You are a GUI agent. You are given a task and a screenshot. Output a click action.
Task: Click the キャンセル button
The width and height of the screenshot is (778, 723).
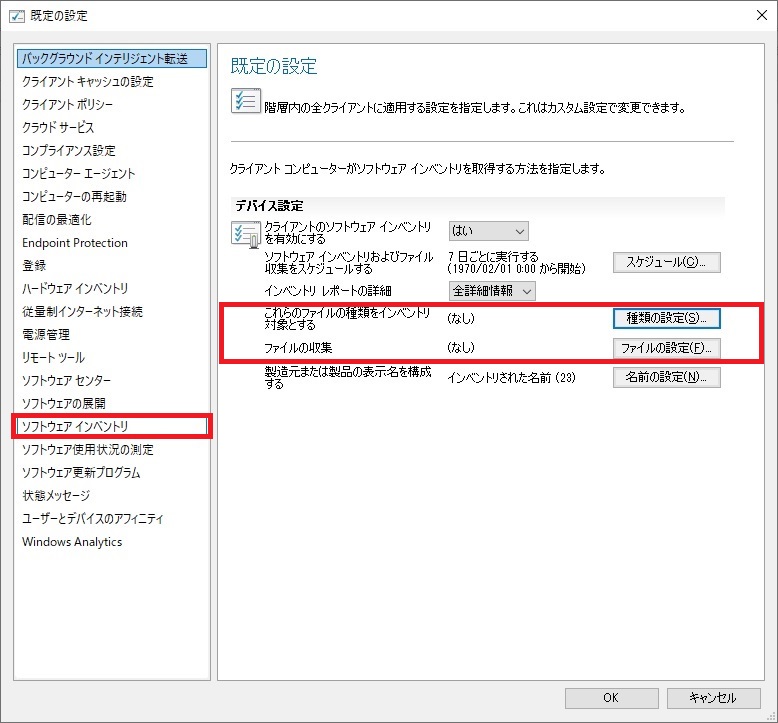713,698
